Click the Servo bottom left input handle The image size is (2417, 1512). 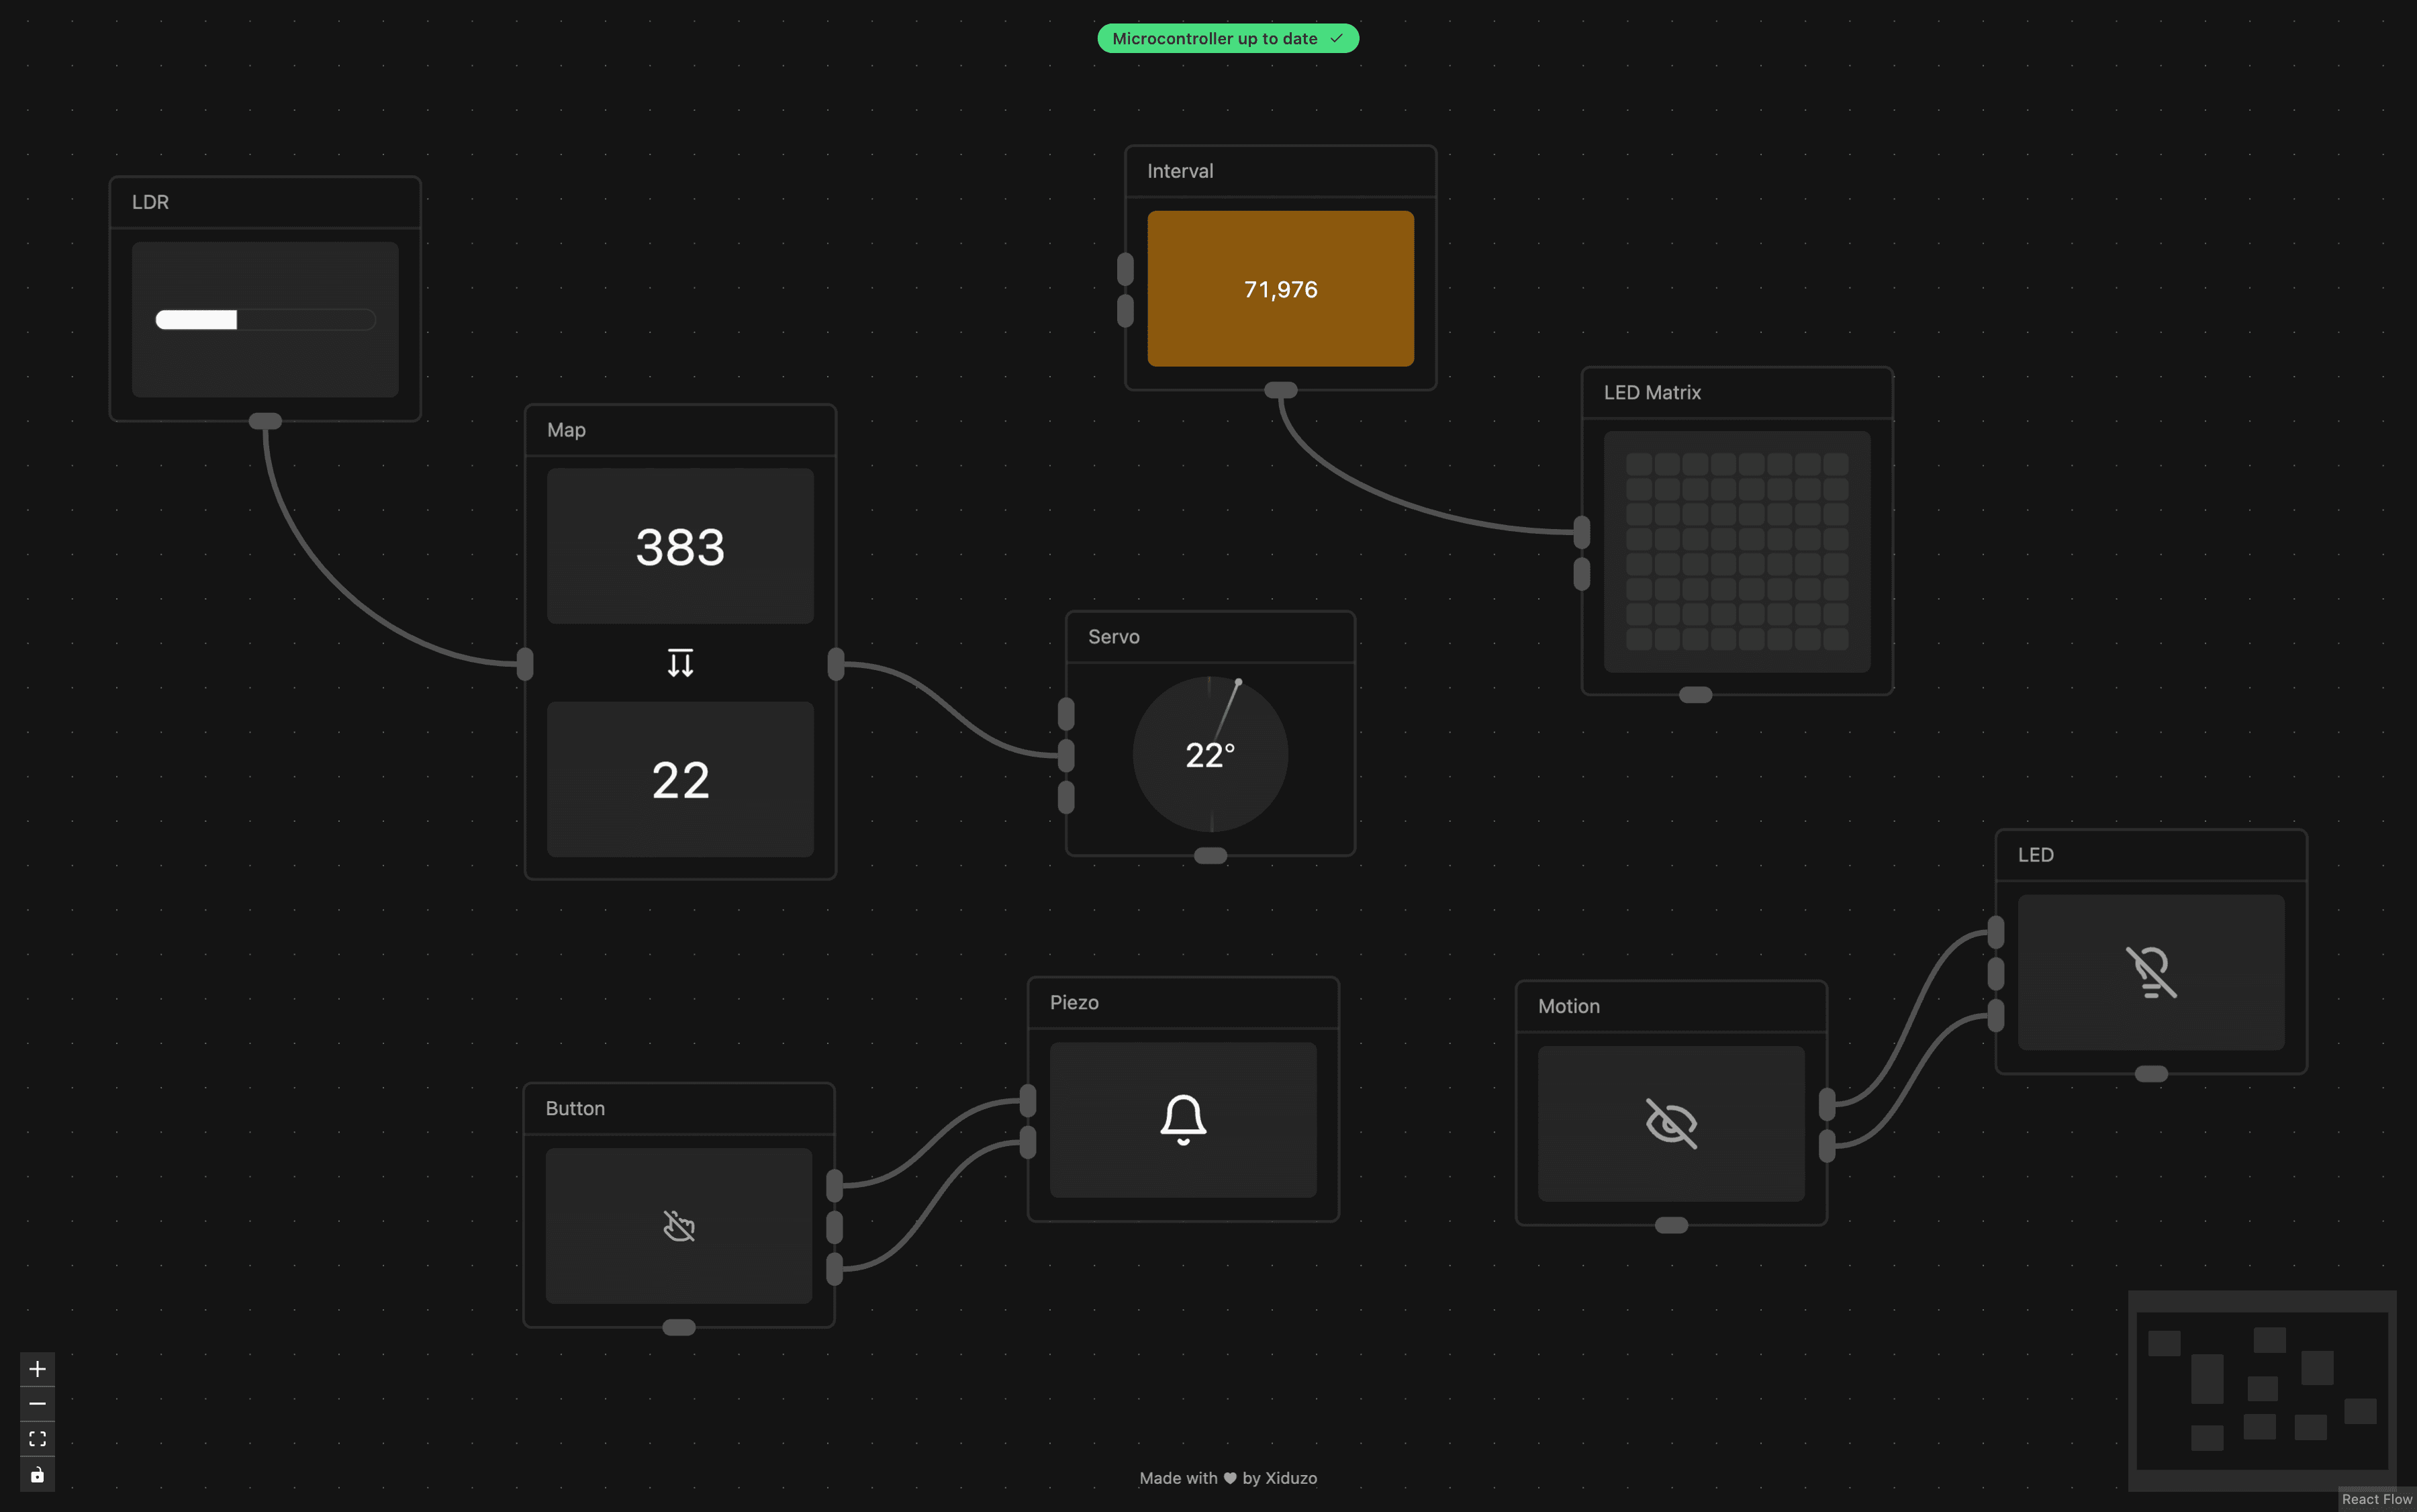click(x=1066, y=798)
